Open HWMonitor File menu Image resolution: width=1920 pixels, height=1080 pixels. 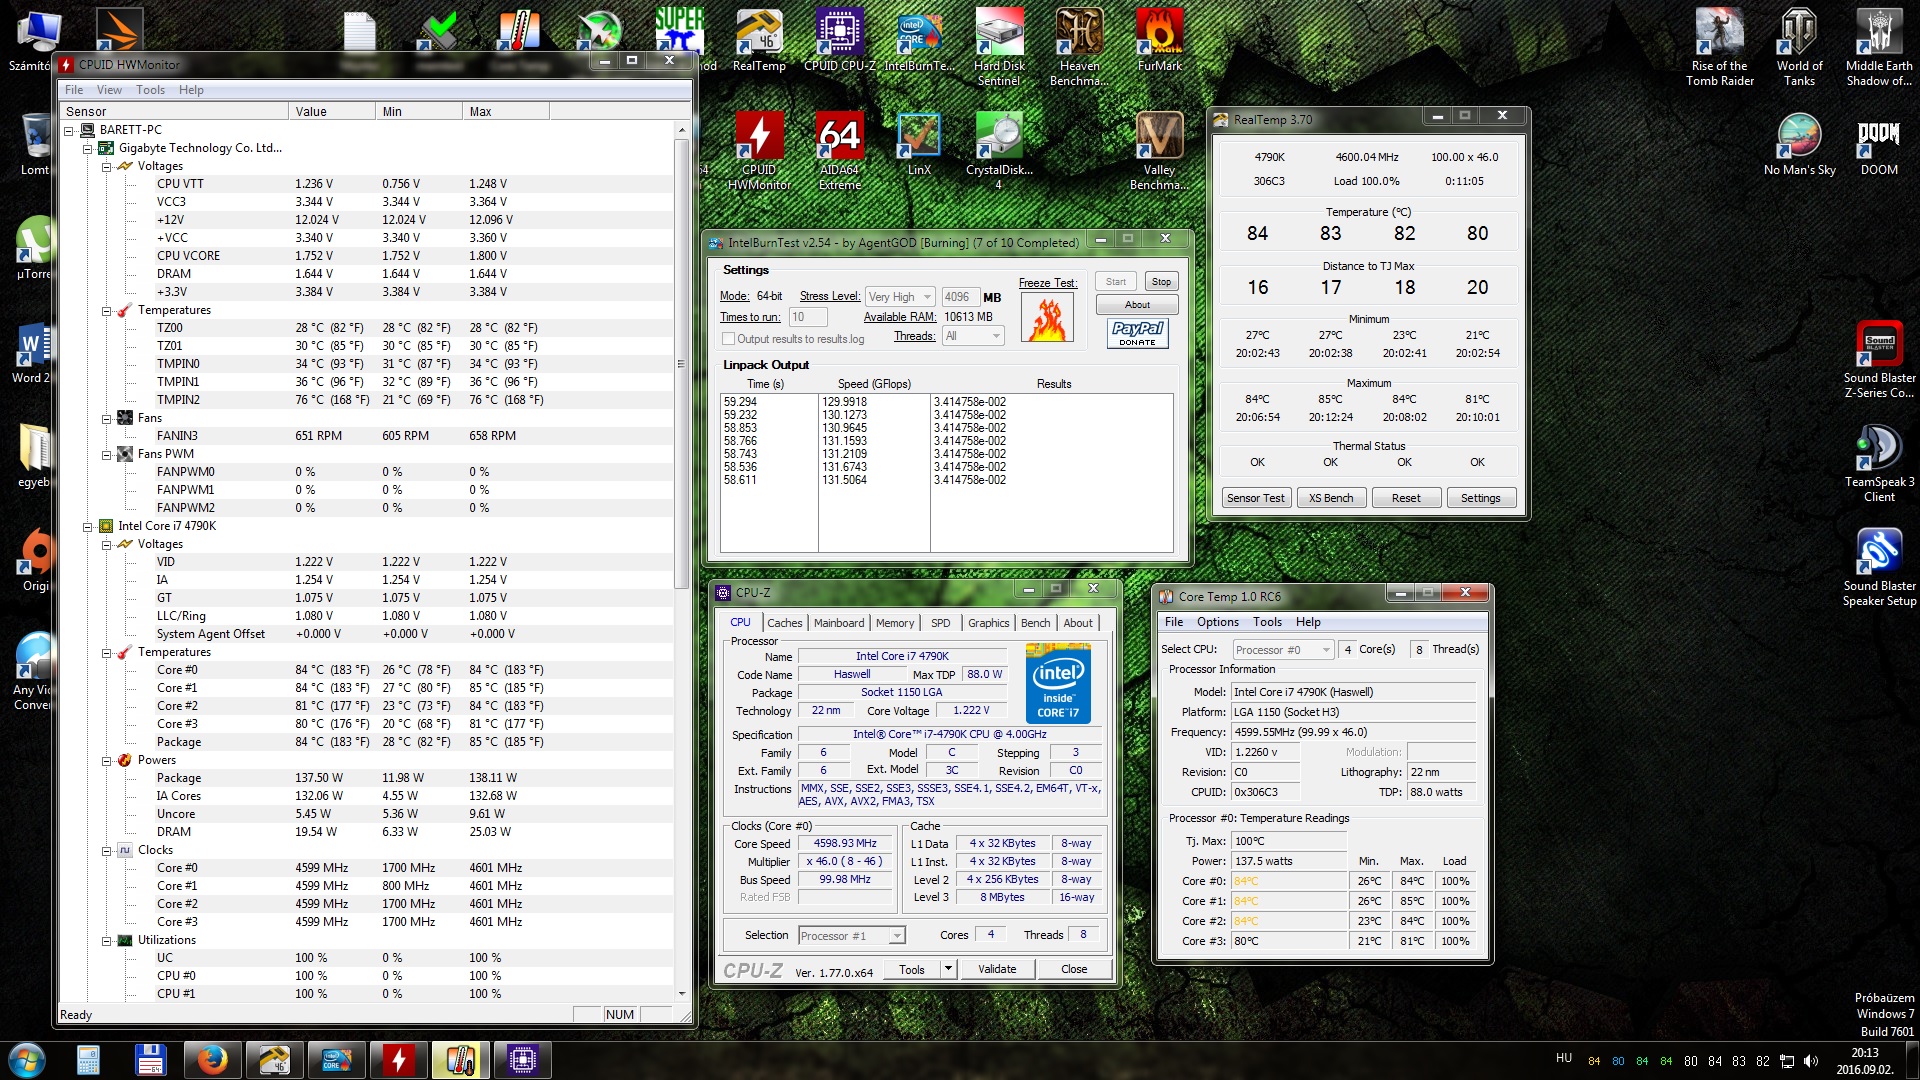[x=74, y=90]
